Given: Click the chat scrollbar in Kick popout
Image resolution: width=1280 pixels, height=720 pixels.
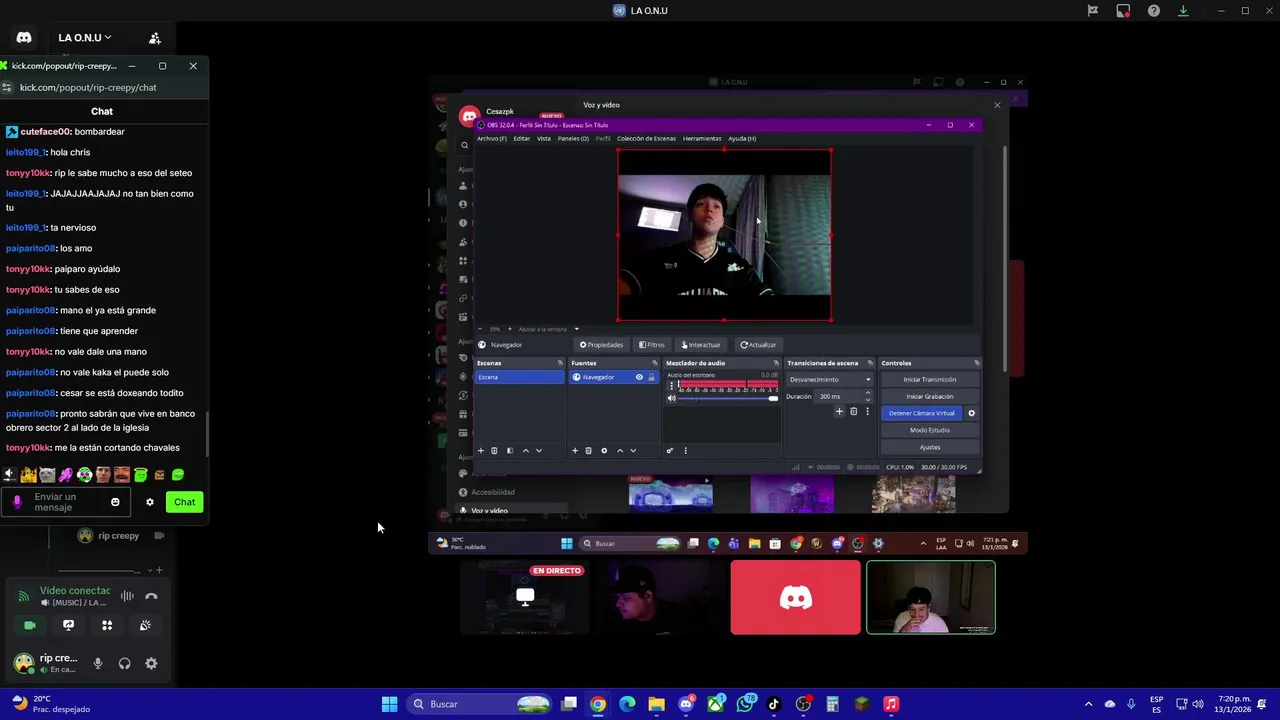Looking at the screenshot, I should [x=207, y=432].
